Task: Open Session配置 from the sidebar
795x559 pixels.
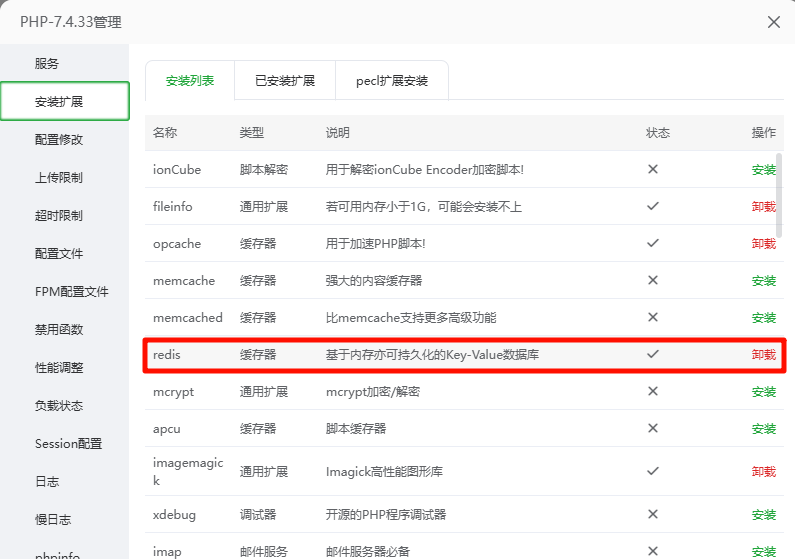Action: coord(68,444)
